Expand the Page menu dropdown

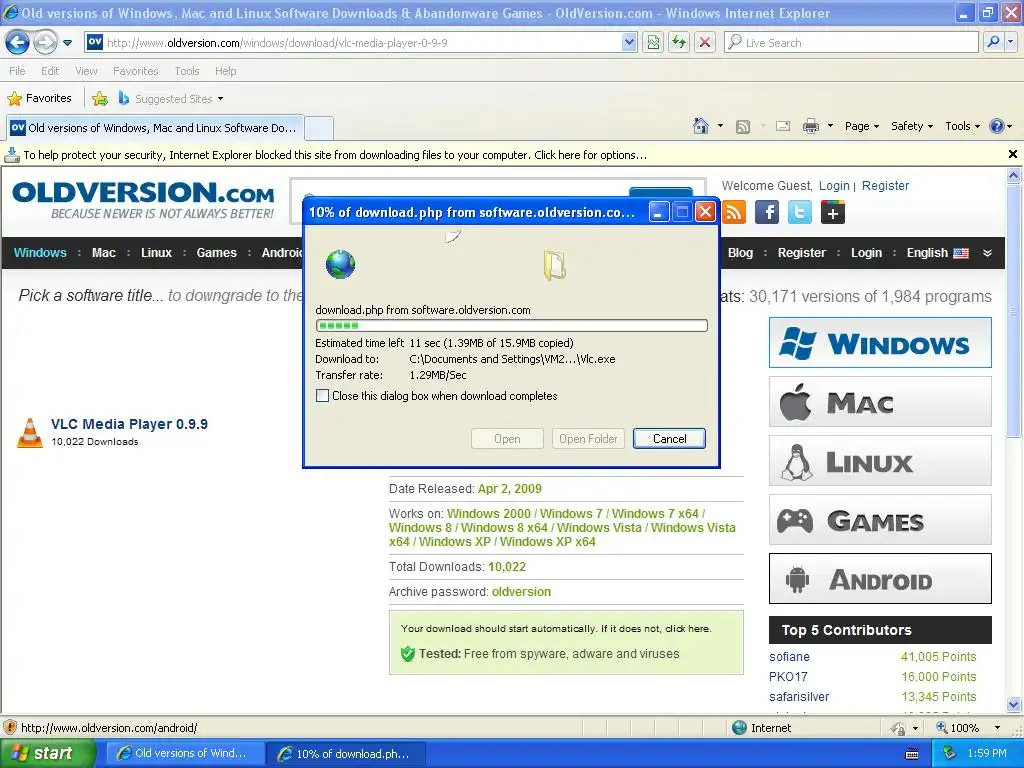[861, 126]
